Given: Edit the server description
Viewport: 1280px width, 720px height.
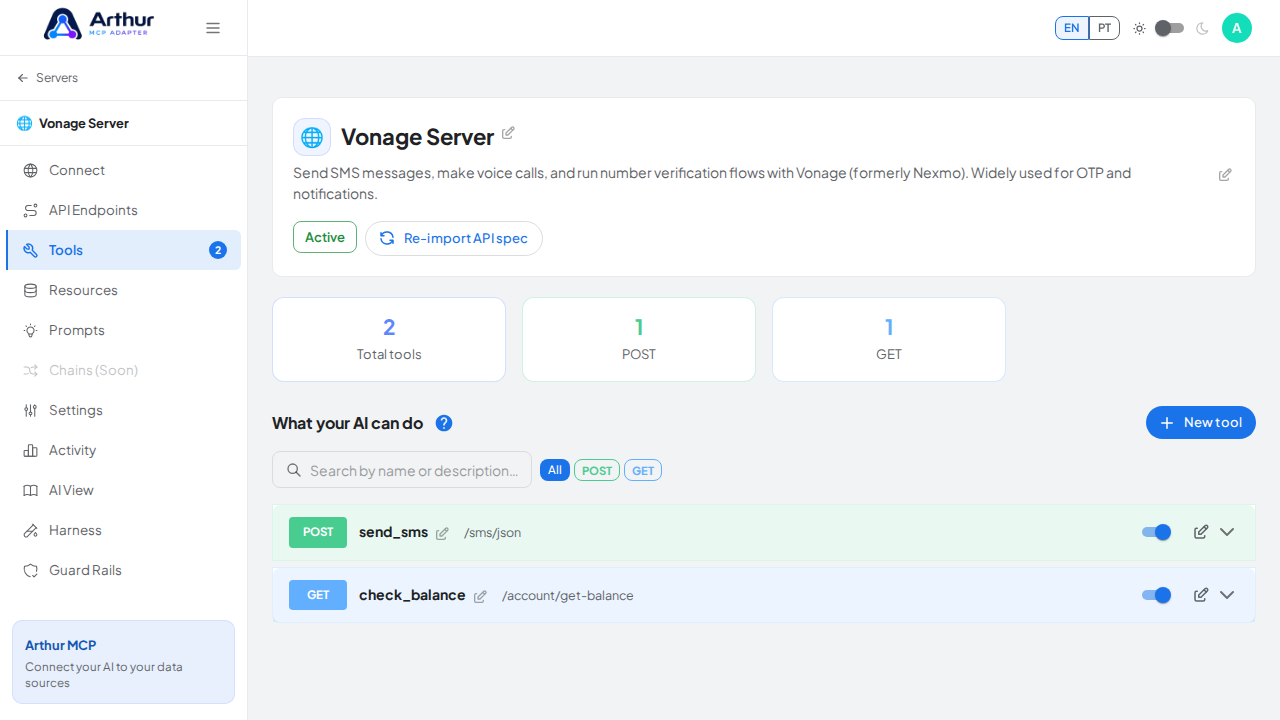Looking at the screenshot, I should point(1225,175).
